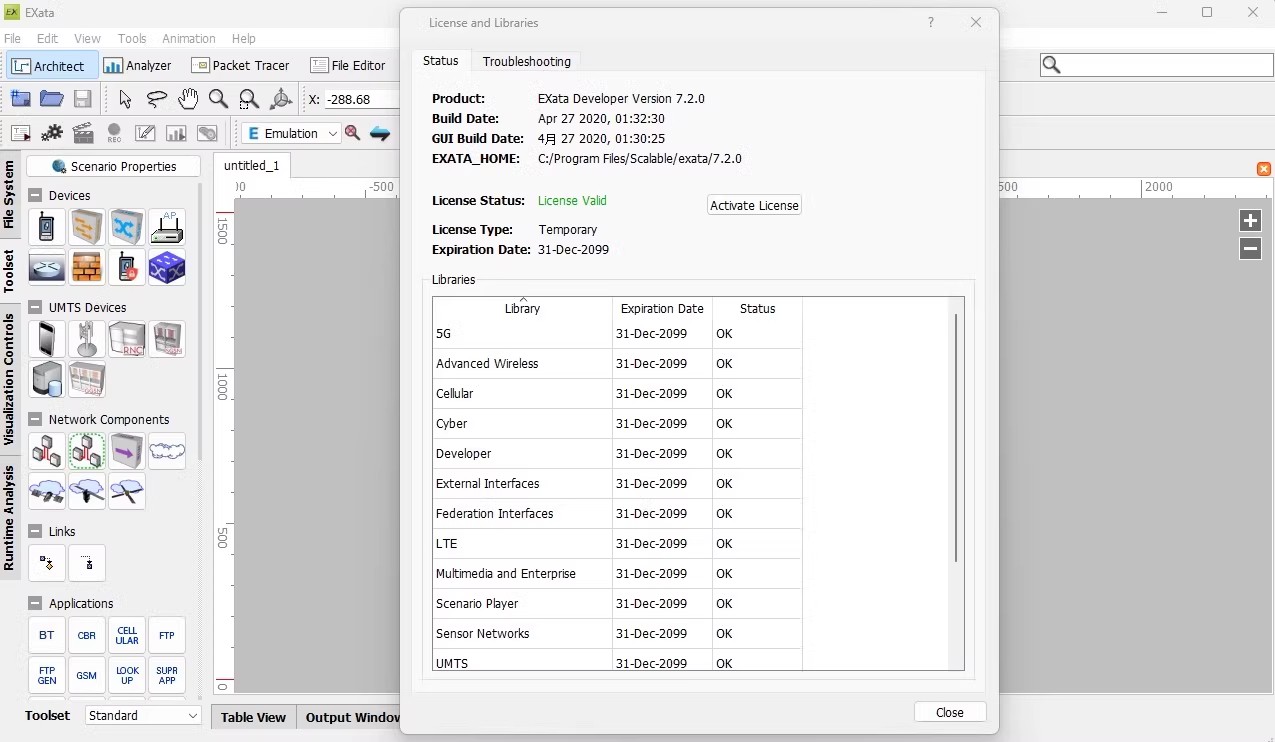Select the purple ATM switch cube device
Image resolution: width=1275 pixels, height=742 pixels.
tap(167, 267)
